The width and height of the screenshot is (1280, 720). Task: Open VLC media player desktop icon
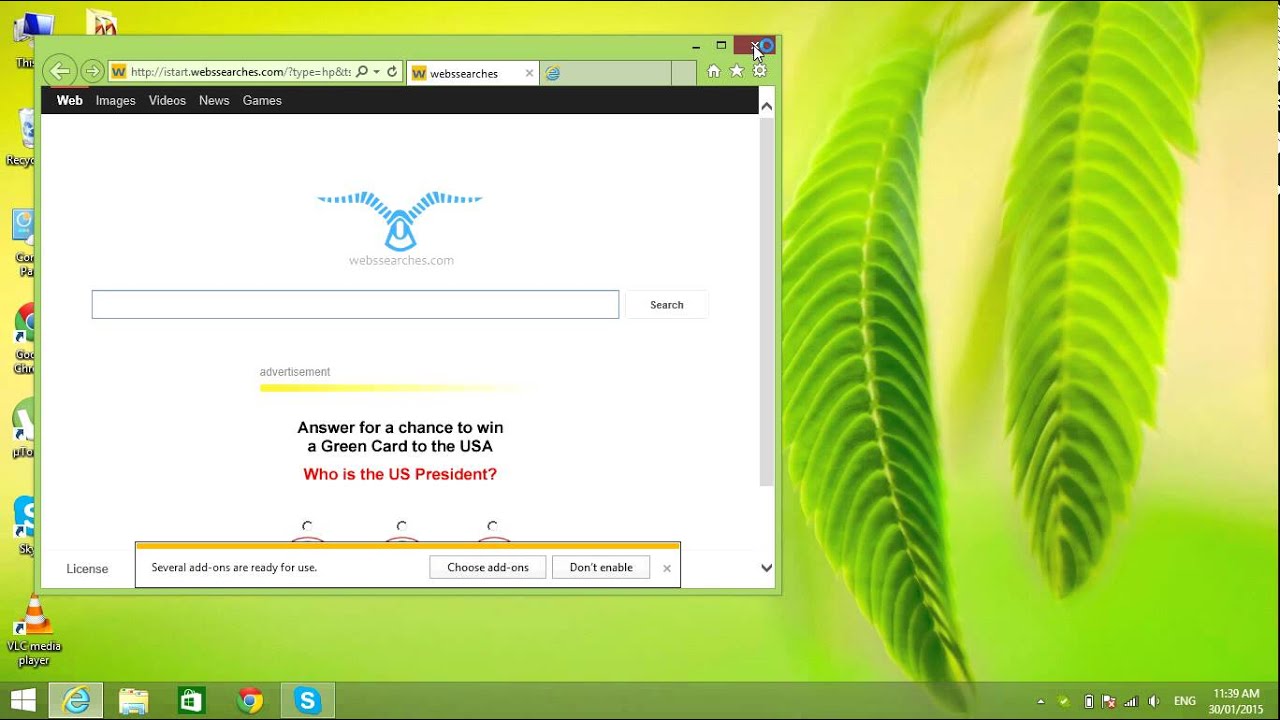[x=34, y=632]
